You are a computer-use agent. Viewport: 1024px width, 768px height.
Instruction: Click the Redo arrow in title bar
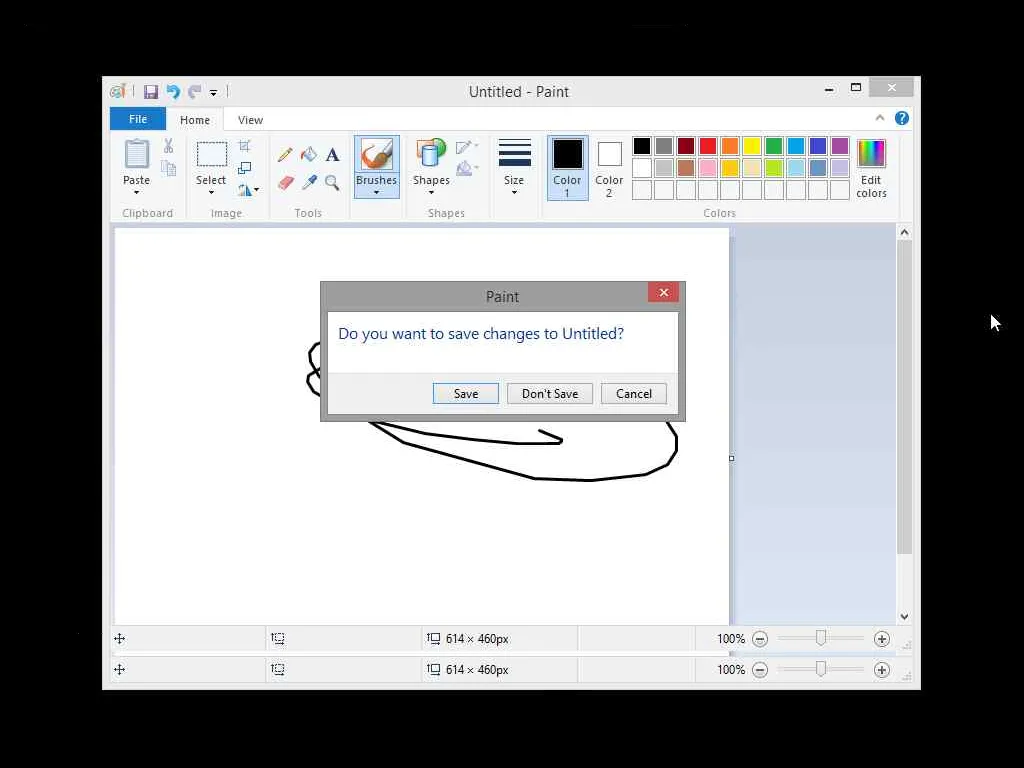(x=195, y=92)
